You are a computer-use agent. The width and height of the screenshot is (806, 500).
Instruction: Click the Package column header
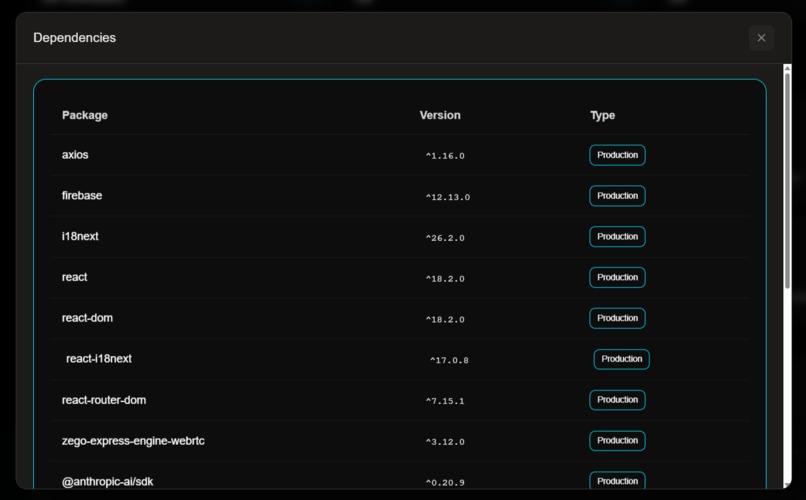pyautogui.click(x=85, y=115)
